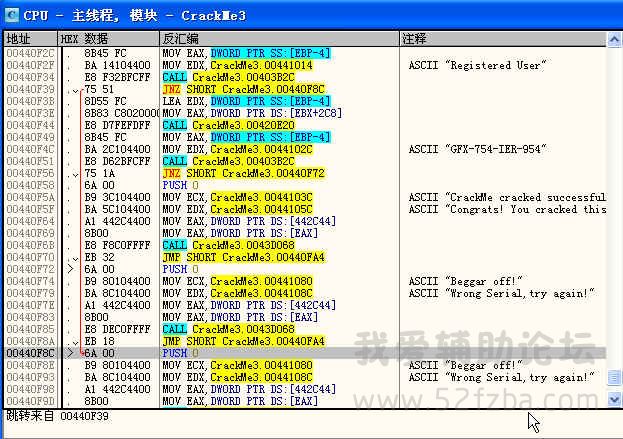Viewport: 623px width, 439px height.
Task: Click the scroll down arrow of disassembly pane
Action: 614,400
